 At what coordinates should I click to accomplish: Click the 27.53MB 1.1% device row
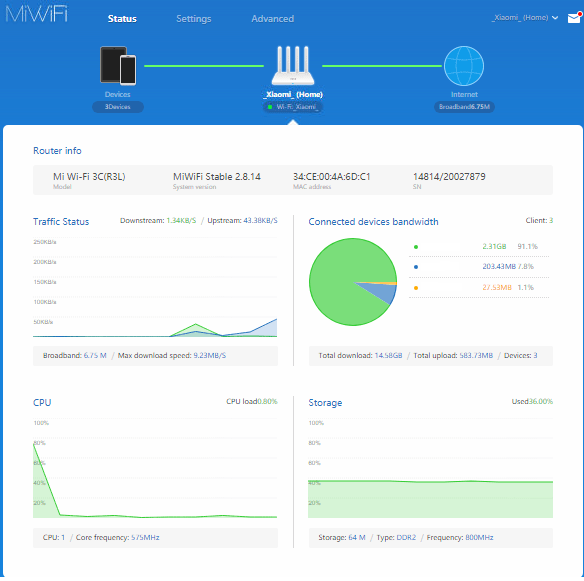[x=479, y=288]
